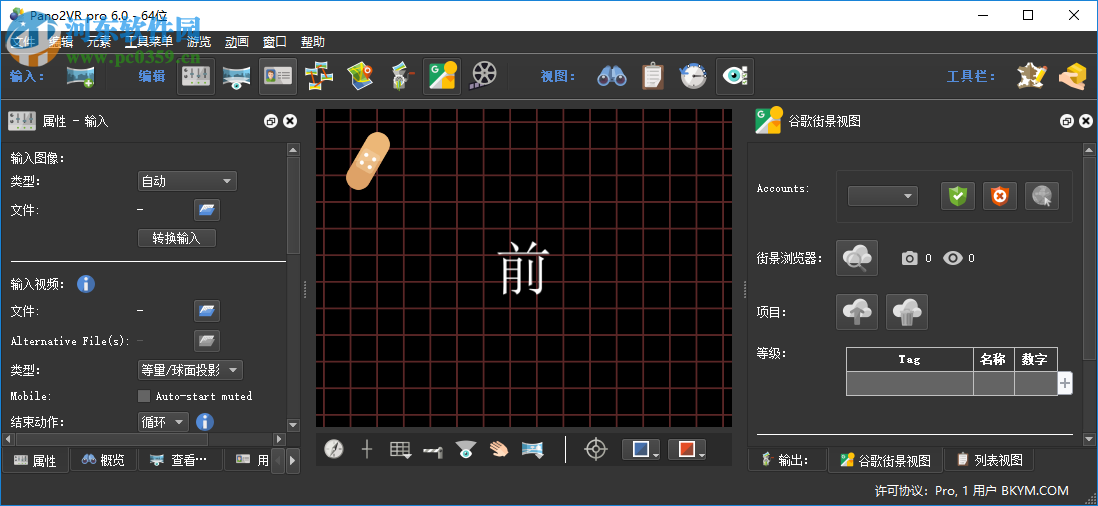Open the 文件 menu
The width and height of the screenshot is (1098, 506).
(x=23, y=42)
